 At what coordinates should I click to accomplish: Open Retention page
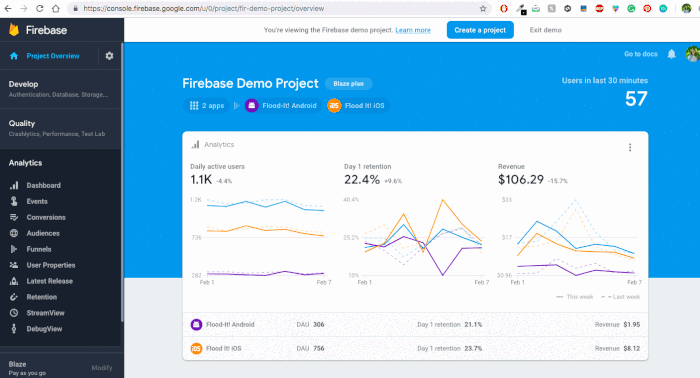pos(42,297)
